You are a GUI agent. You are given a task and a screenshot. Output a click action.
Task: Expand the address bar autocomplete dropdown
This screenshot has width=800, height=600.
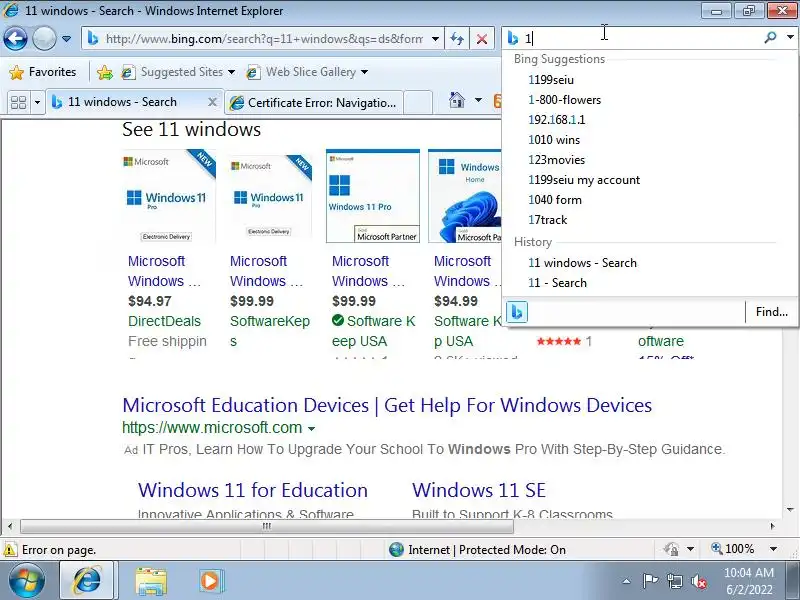click(x=435, y=39)
